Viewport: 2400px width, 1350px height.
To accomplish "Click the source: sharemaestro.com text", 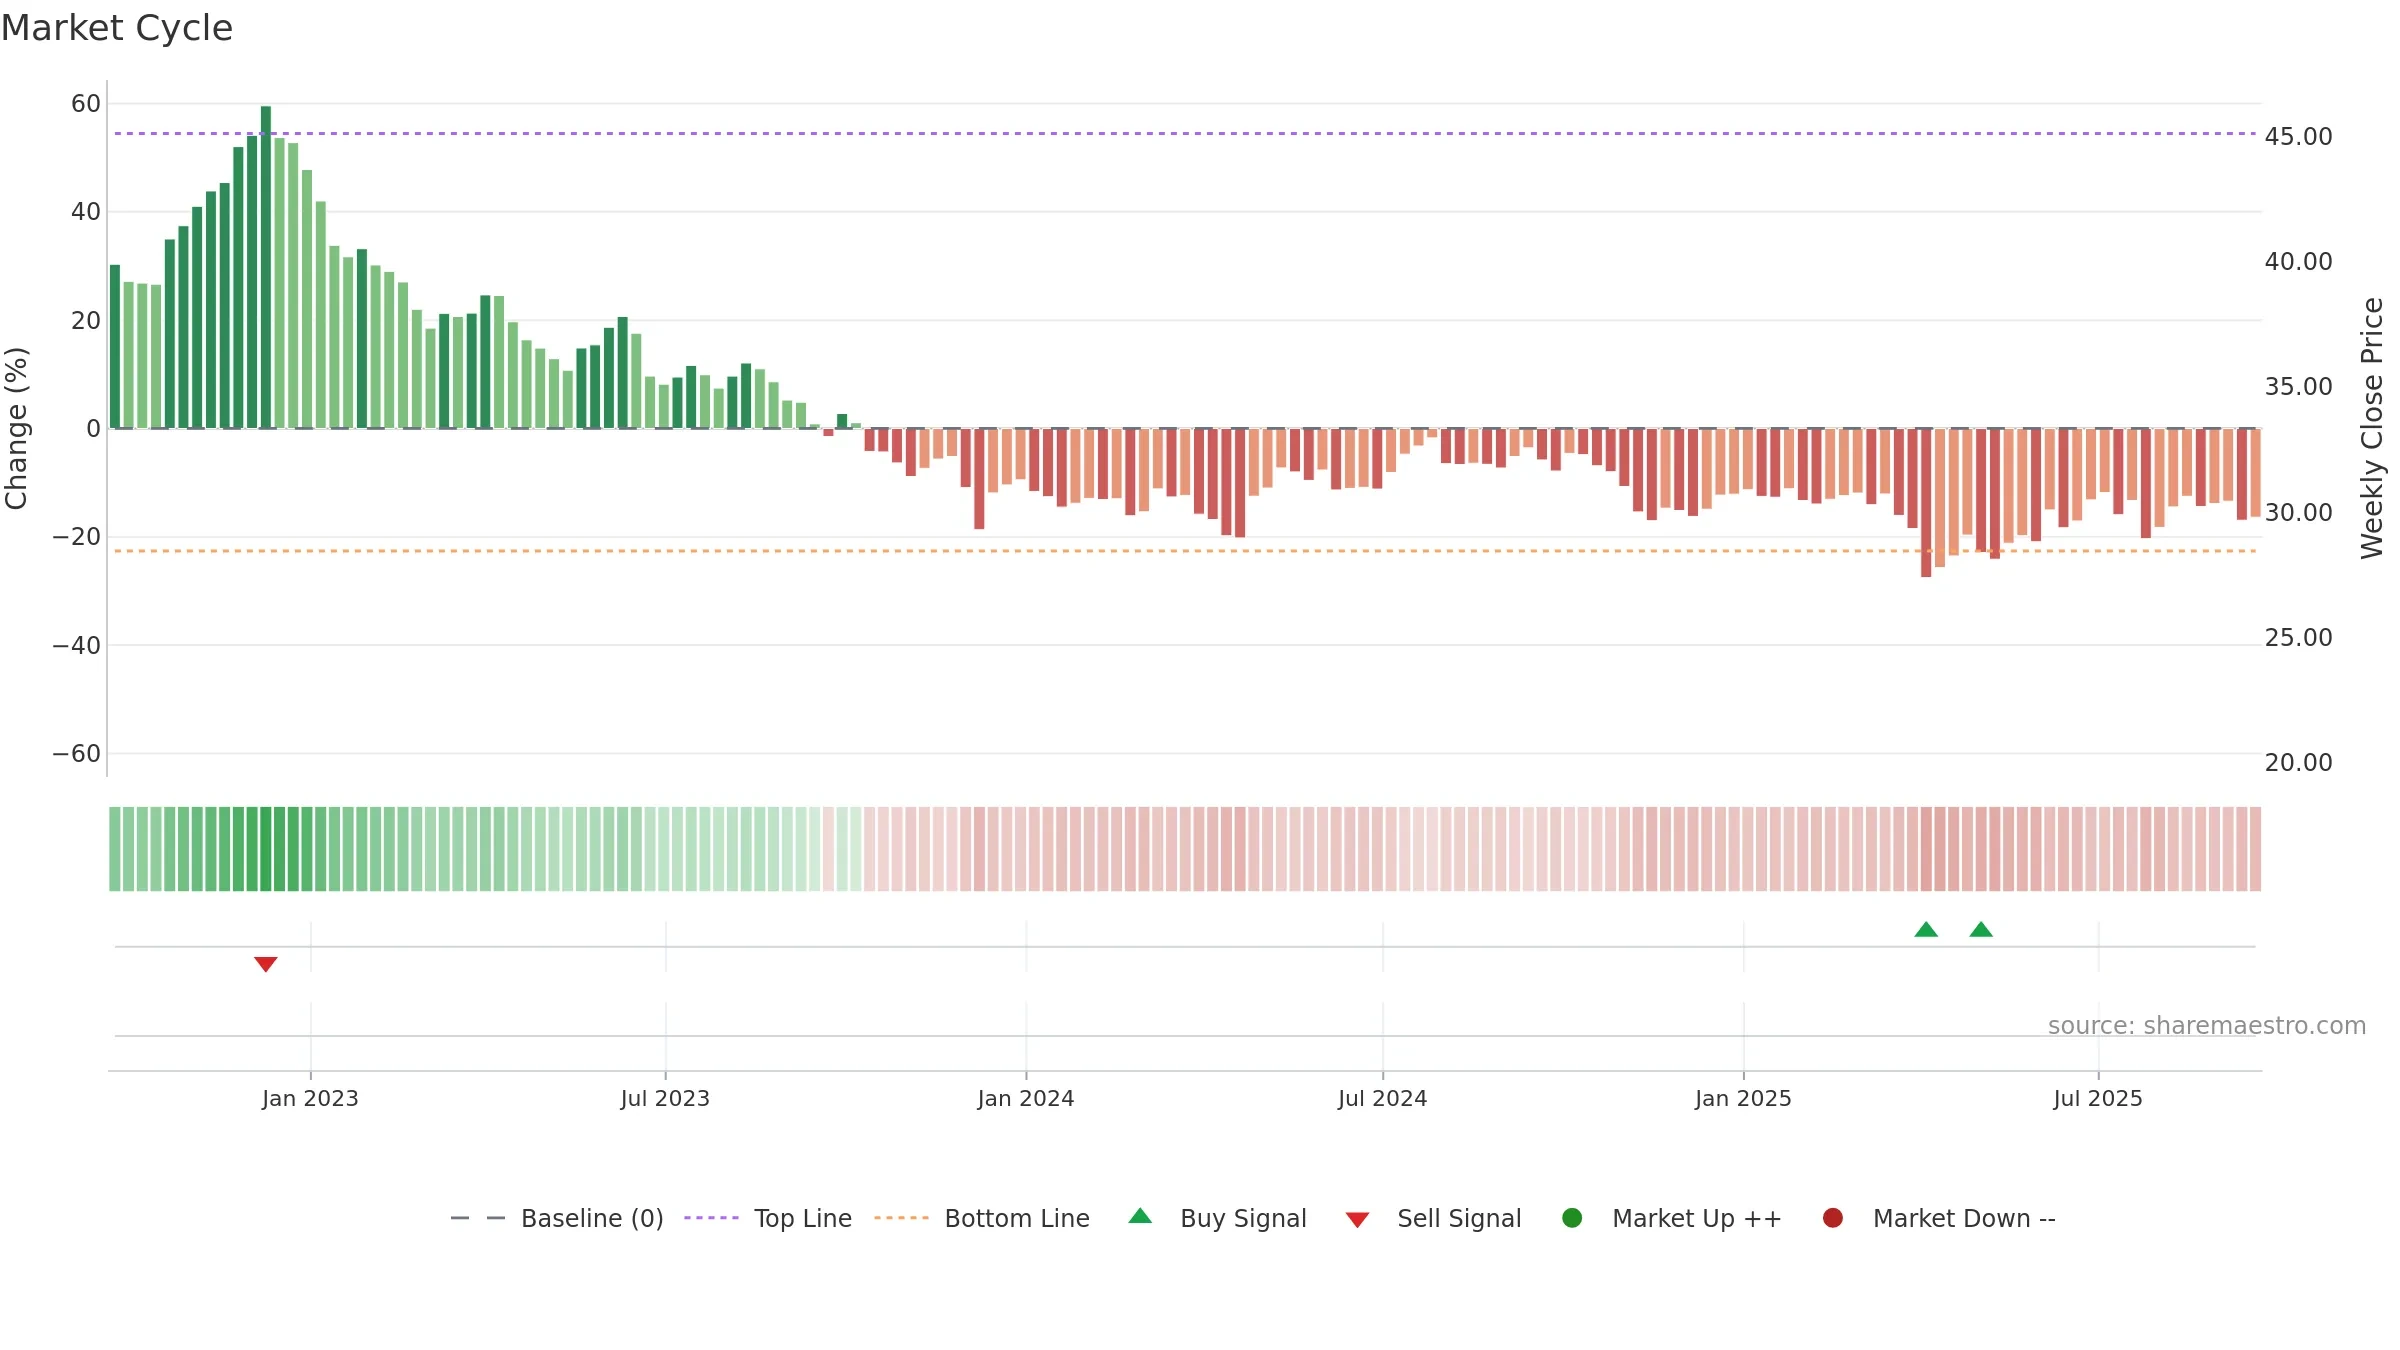I will (2207, 1026).
